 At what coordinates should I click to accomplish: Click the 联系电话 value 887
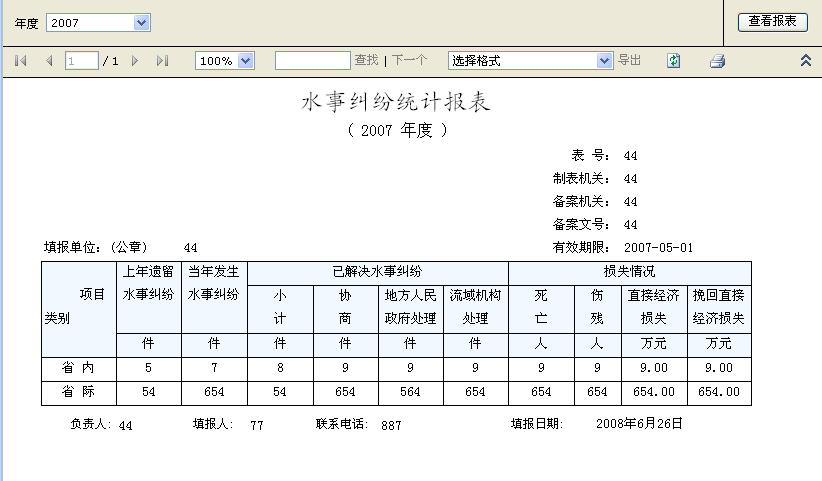(391, 425)
